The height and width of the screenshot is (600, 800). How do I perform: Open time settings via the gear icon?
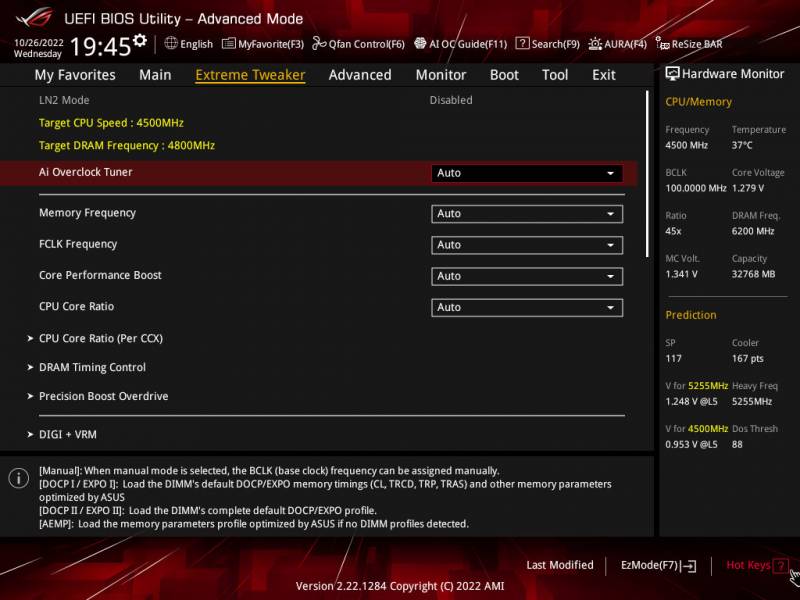[140, 40]
